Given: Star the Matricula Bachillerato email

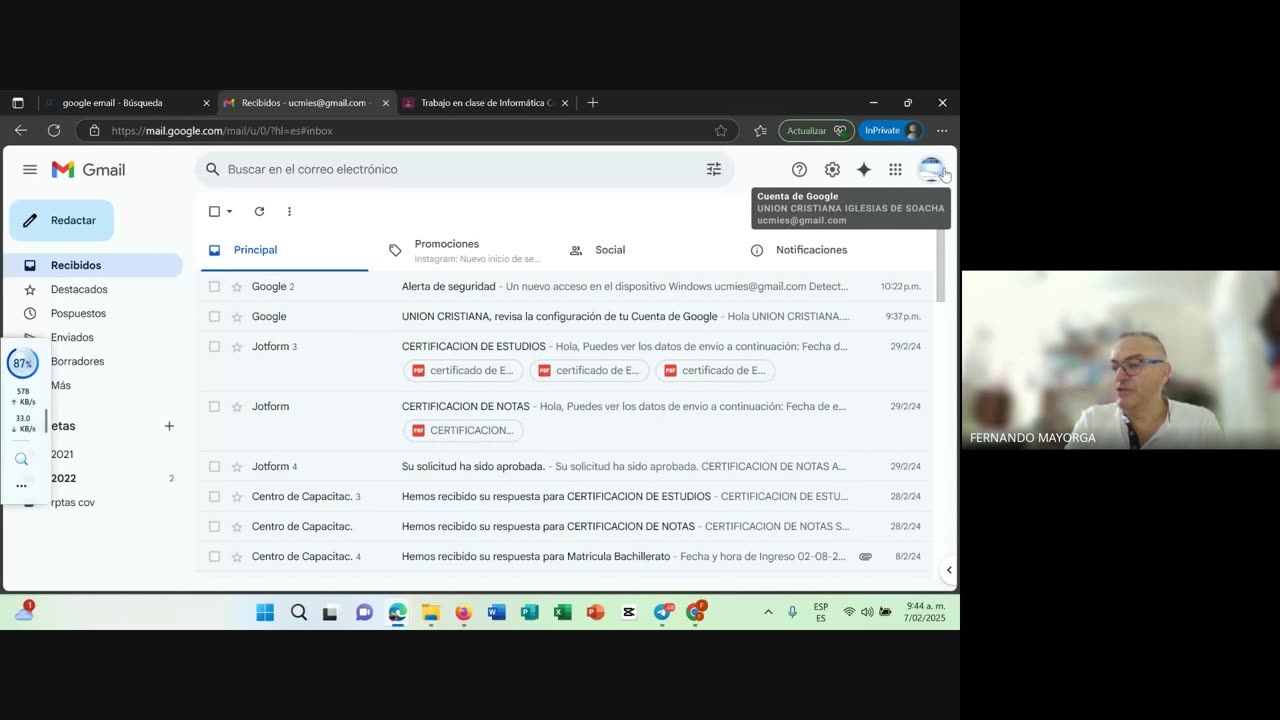Looking at the screenshot, I should point(237,557).
